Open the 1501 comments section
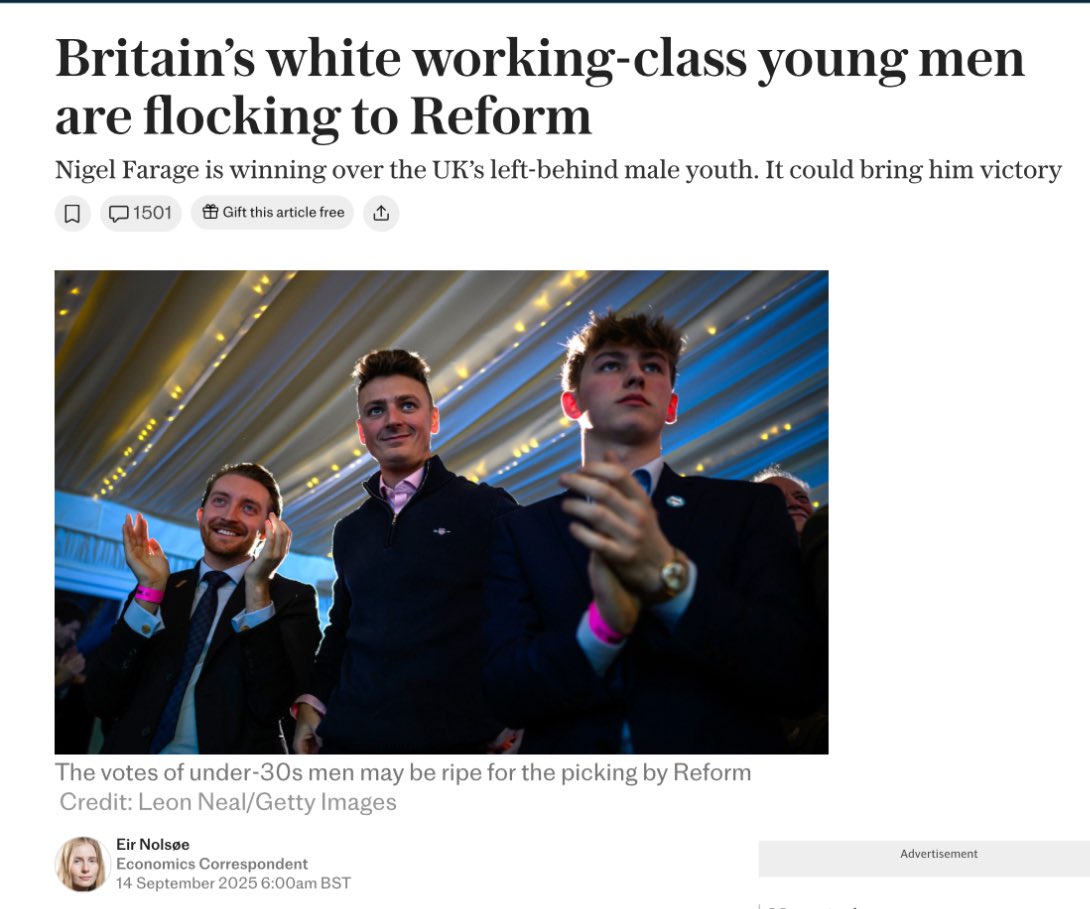This screenshot has height=909, width=1090. [140, 213]
